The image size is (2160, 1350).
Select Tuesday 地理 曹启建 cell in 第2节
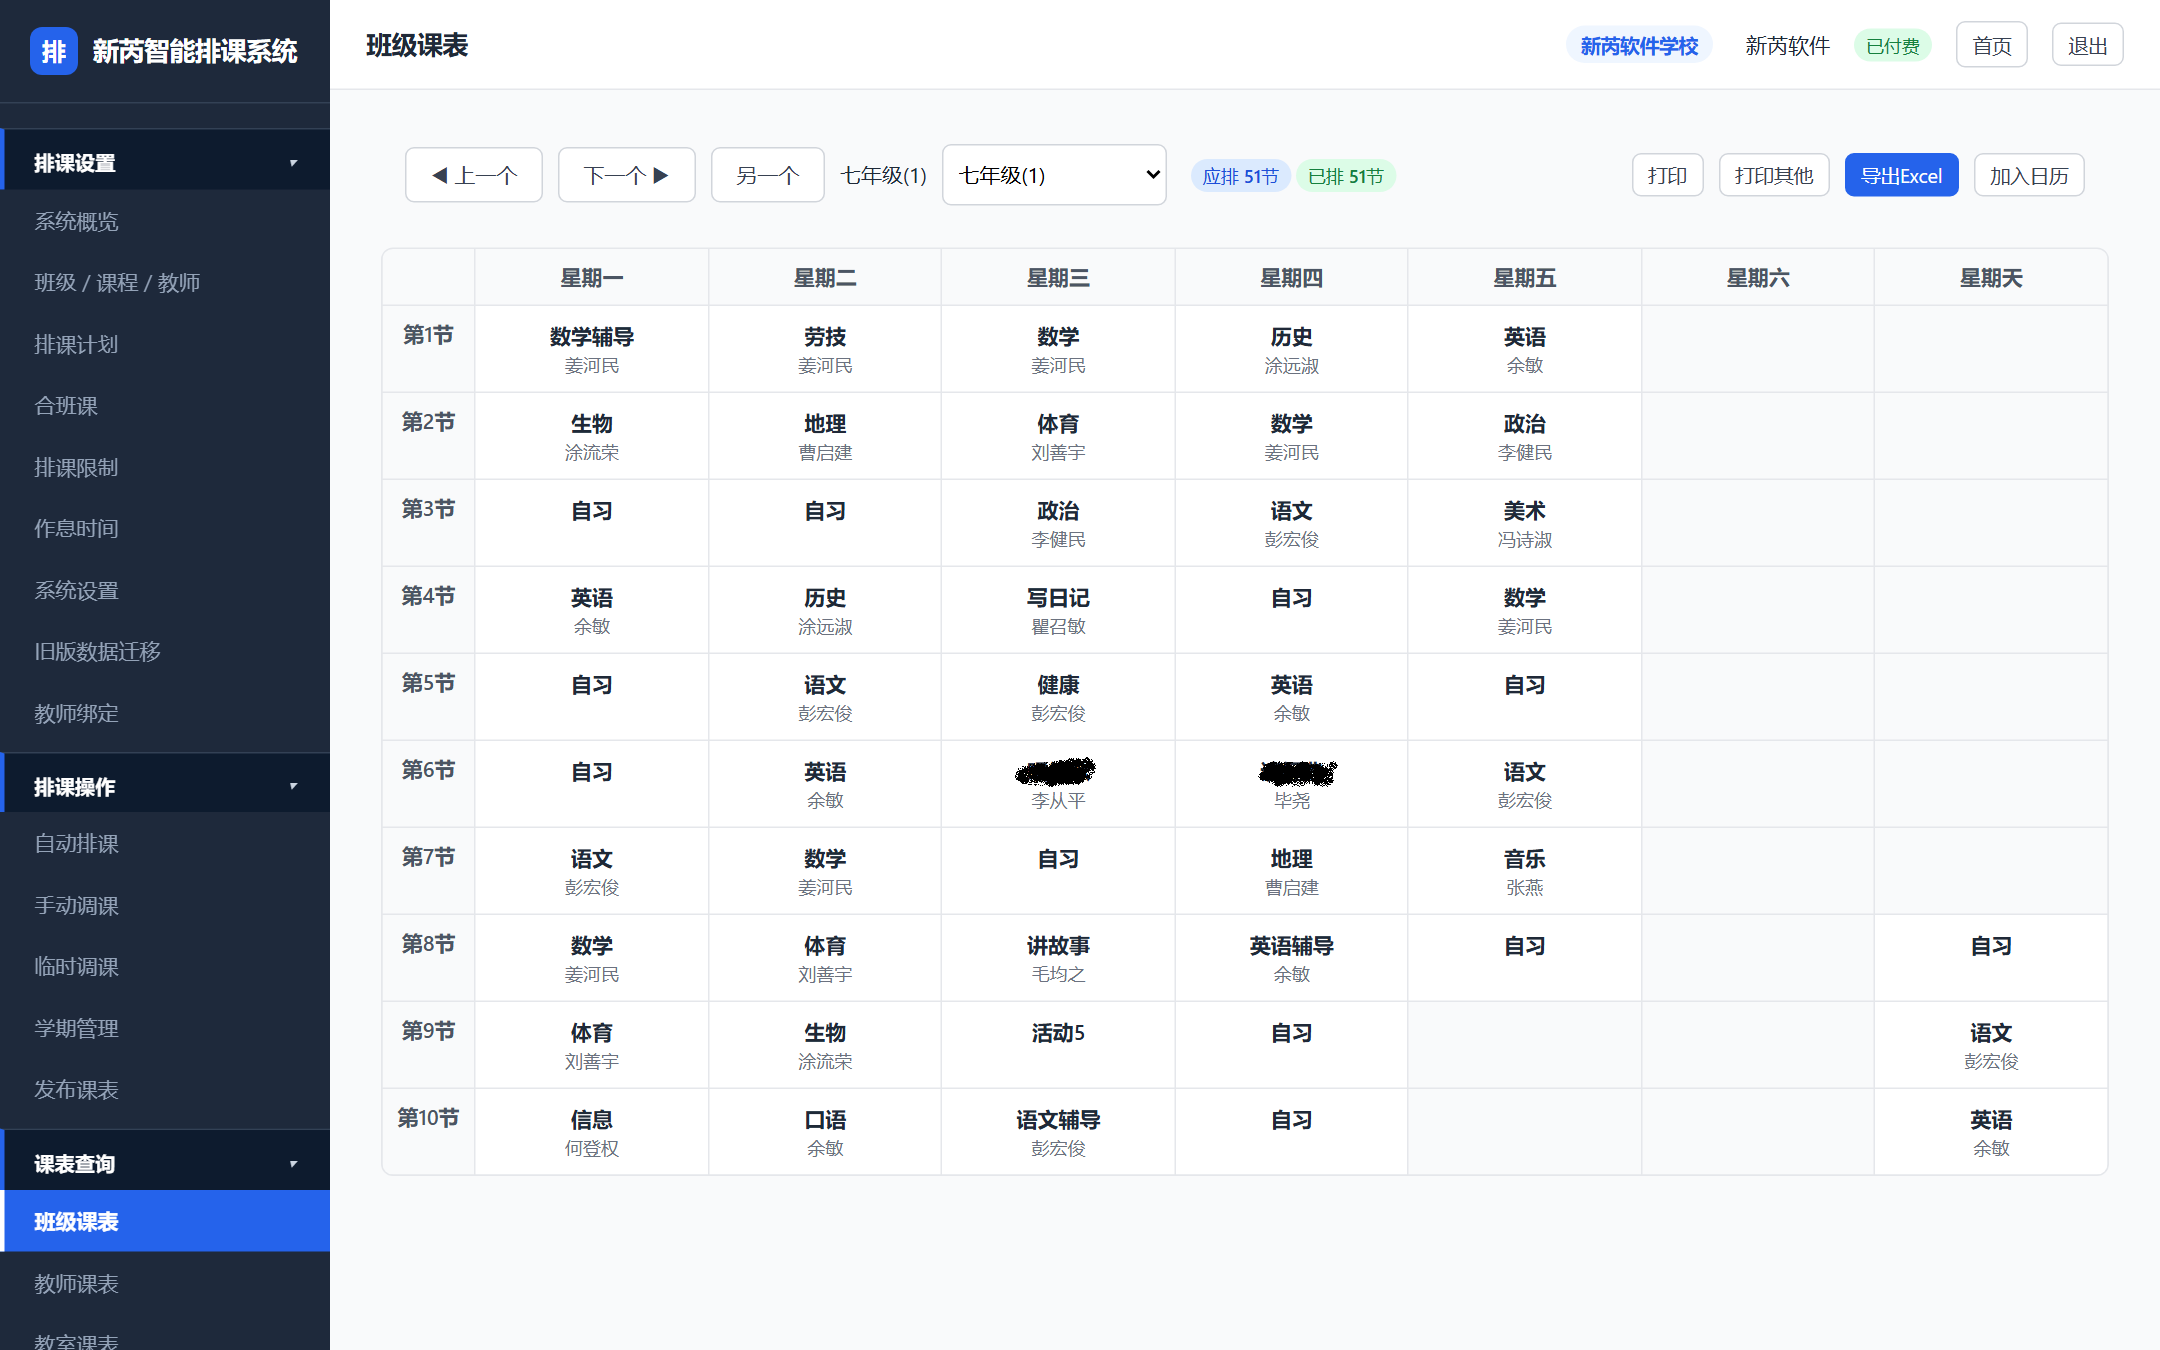(x=825, y=436)
